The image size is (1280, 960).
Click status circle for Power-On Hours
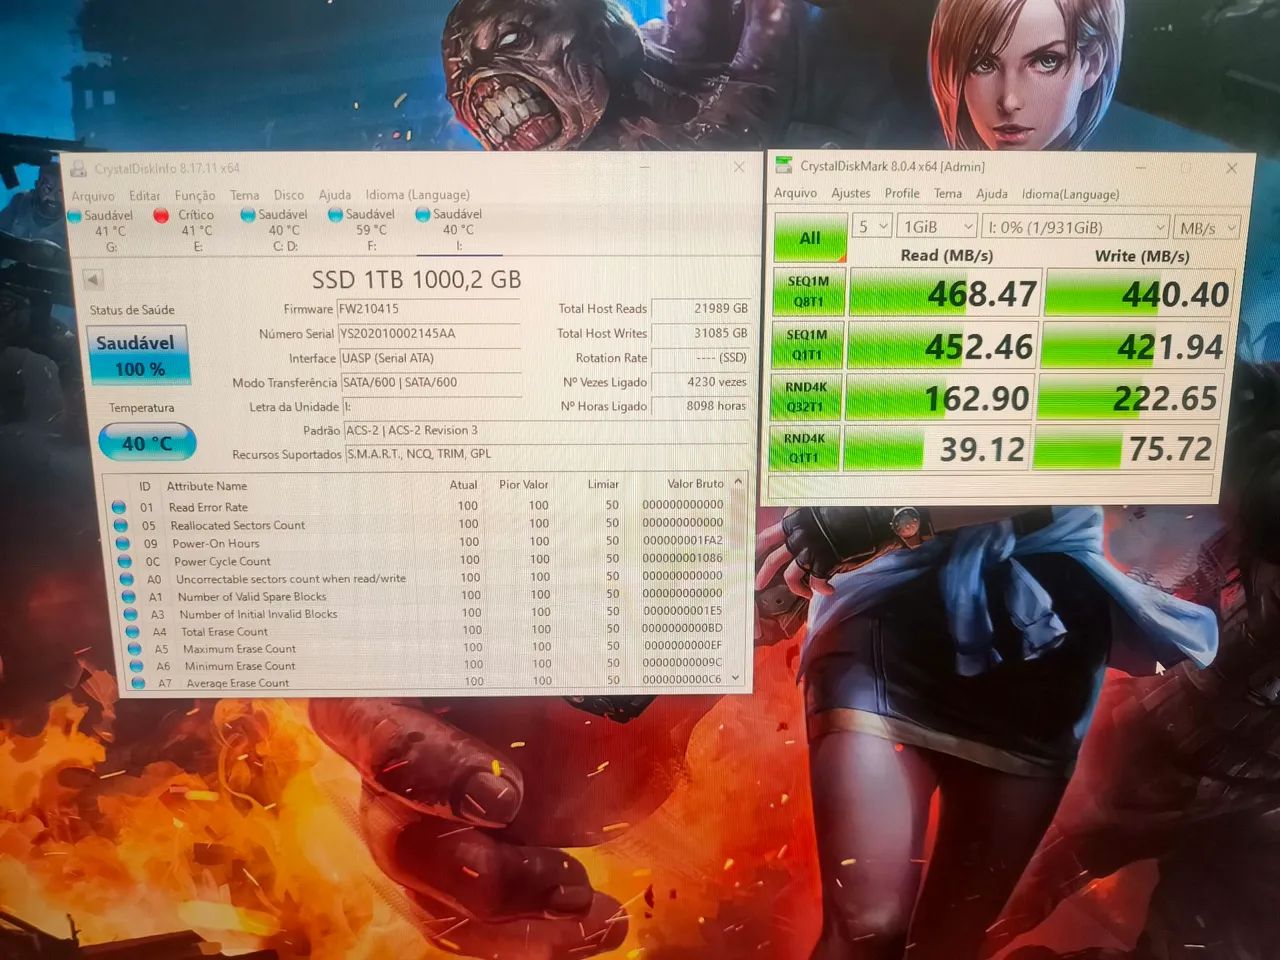click(122, 543)
